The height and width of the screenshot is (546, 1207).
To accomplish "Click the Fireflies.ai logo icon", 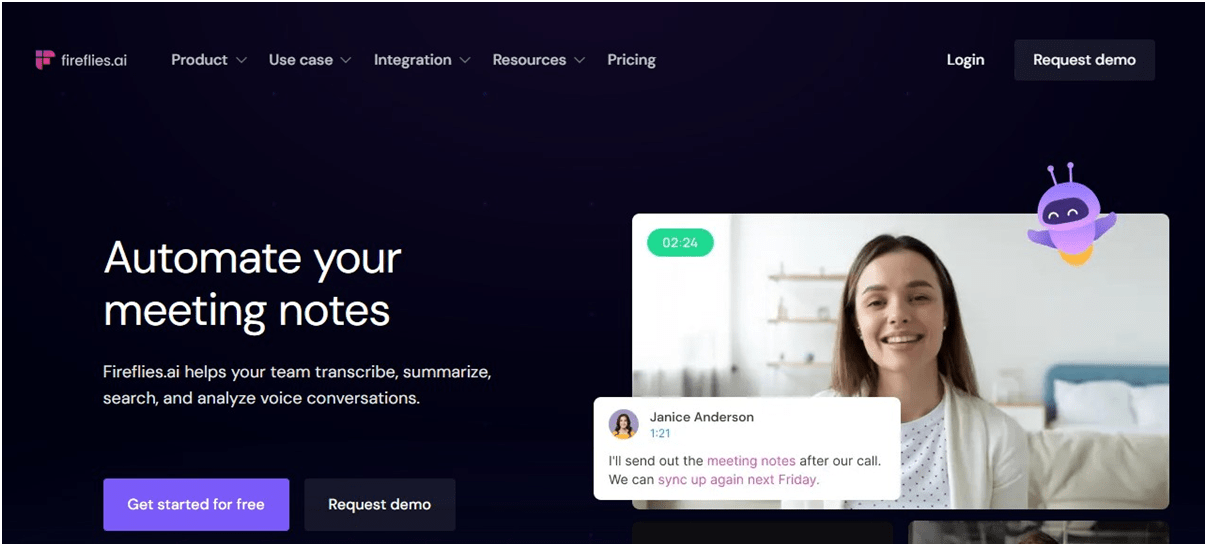I will tap(44, 60).
